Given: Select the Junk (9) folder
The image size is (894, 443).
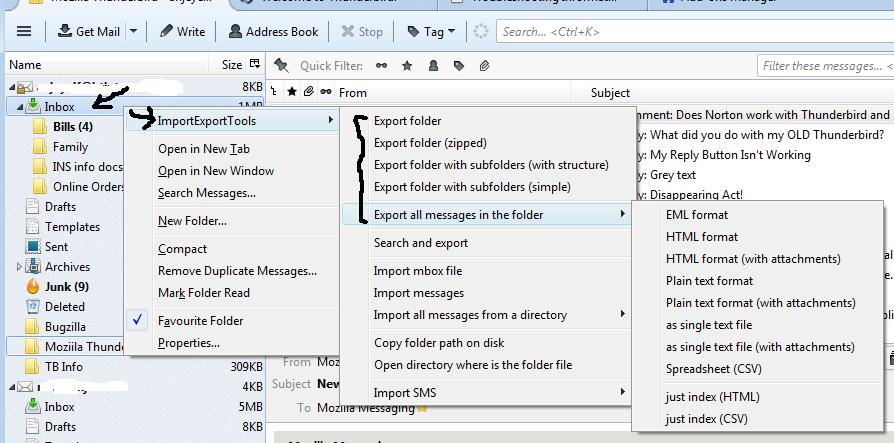Looking at the screenshot, I should pyautogui.click(x=67, y=286).
